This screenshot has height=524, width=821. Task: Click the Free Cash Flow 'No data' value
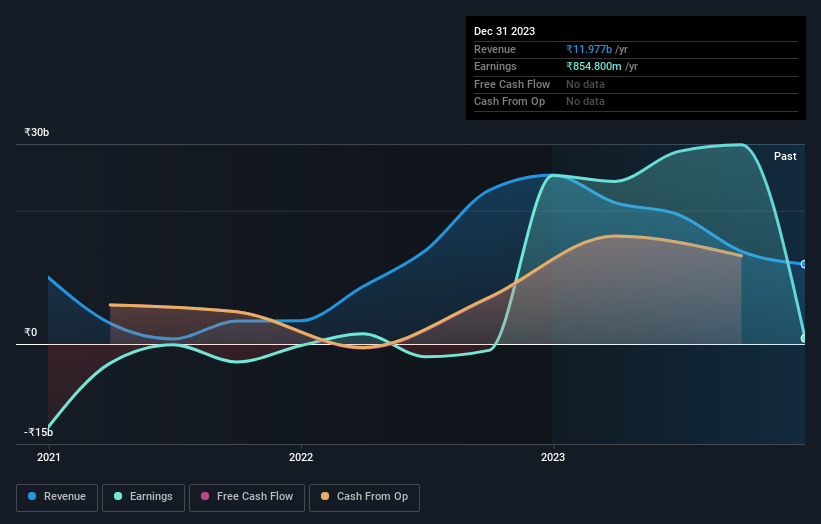[585, 84]
